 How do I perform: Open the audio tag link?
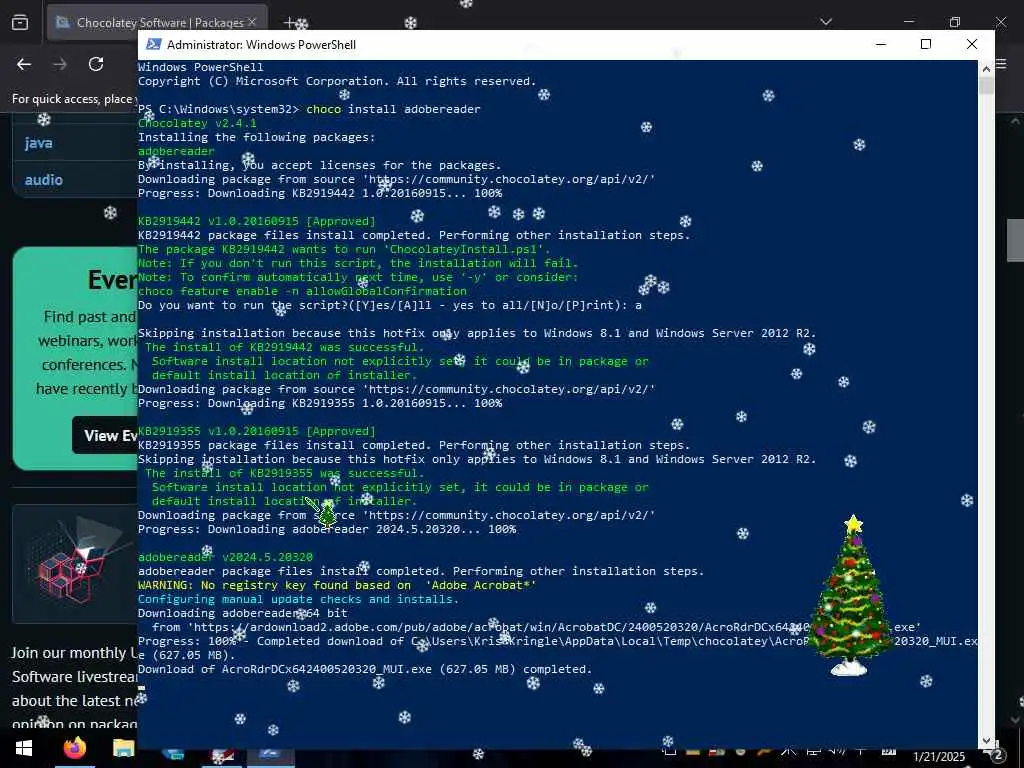pos(44,180)
